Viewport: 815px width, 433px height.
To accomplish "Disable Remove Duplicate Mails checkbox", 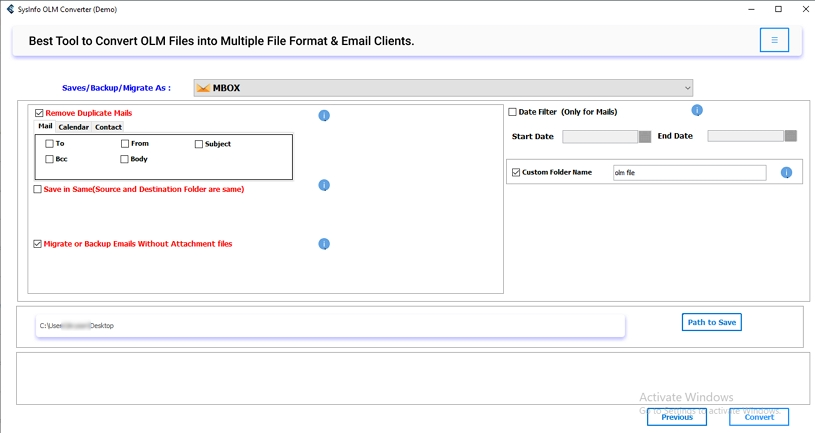I will point(39,114).
